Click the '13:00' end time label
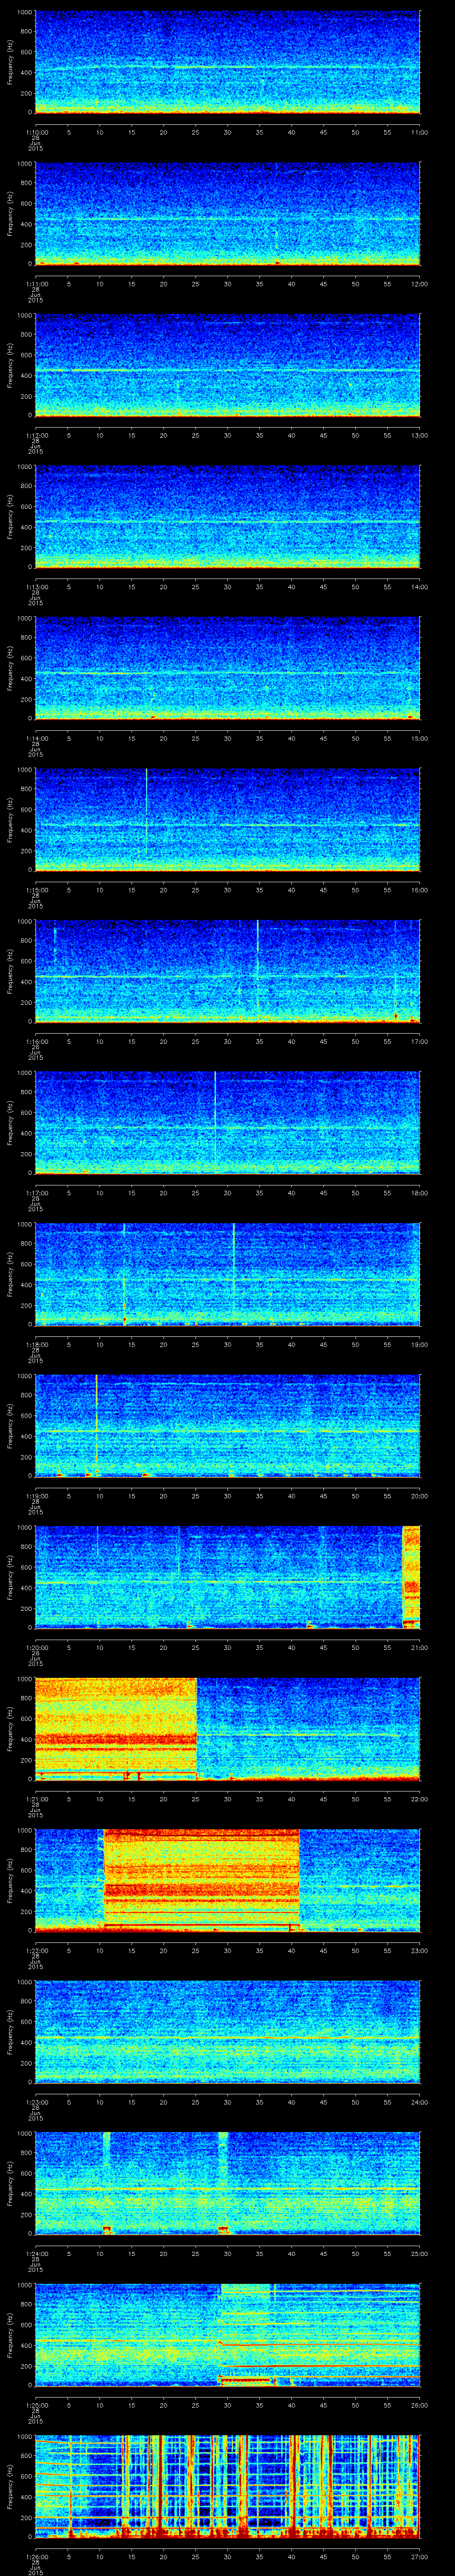 (x=420, y=435)
